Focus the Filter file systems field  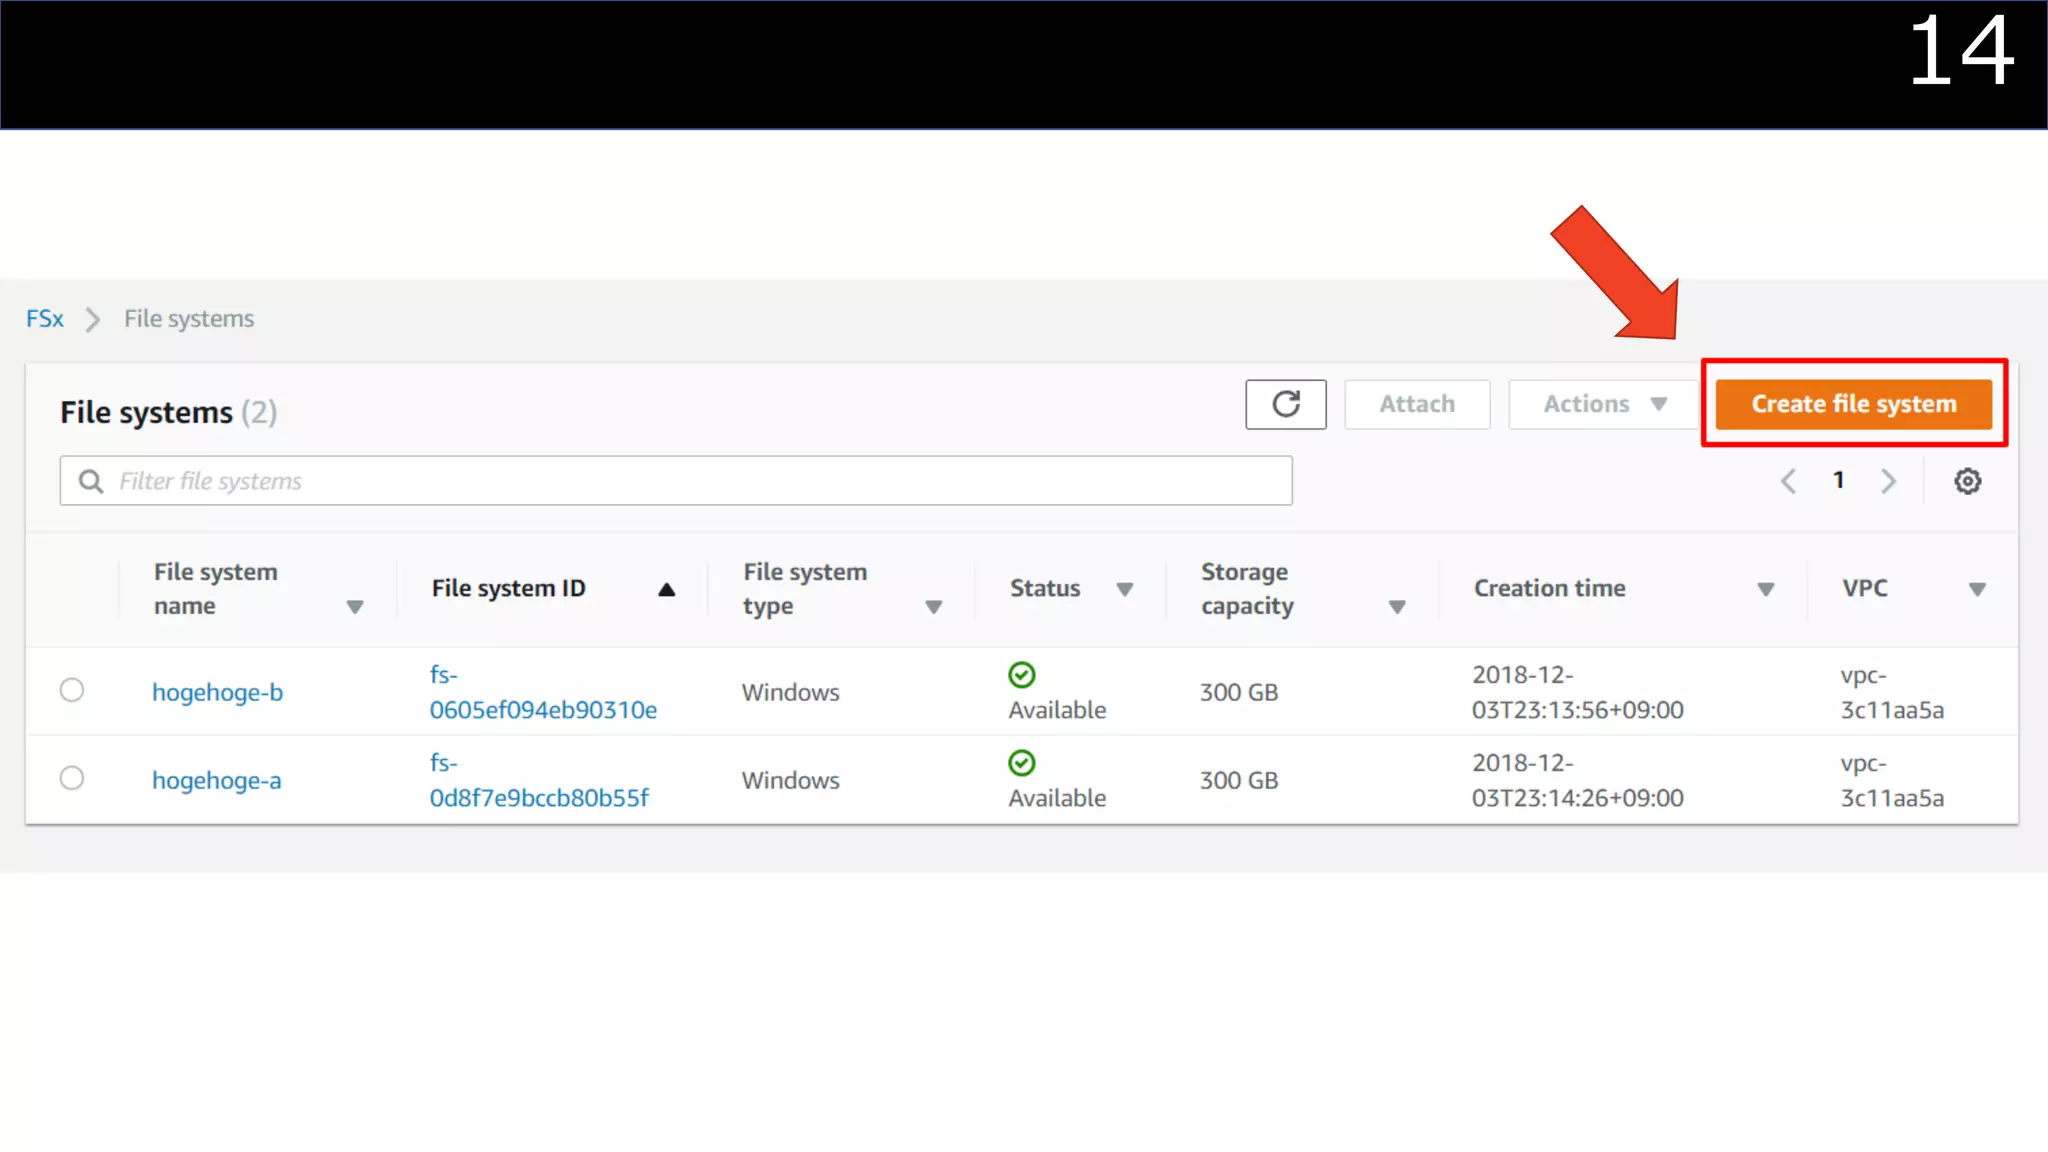coord(700,481)
